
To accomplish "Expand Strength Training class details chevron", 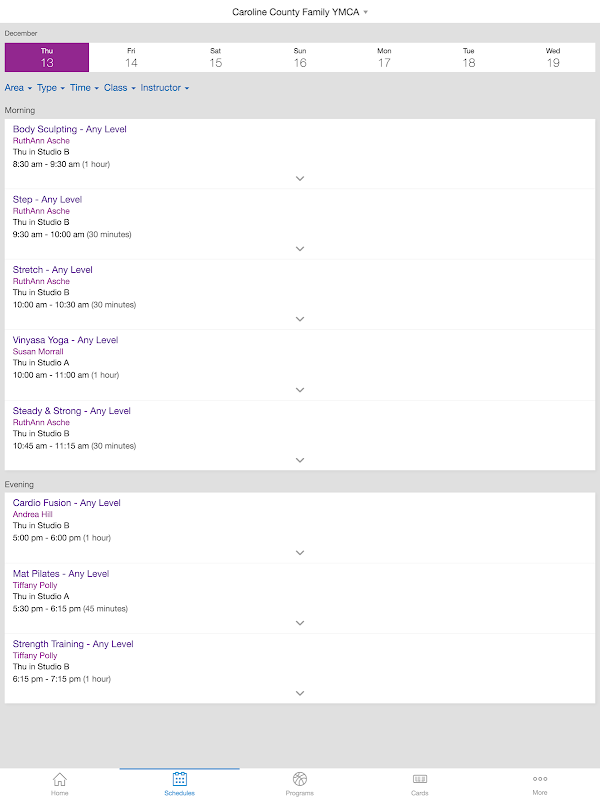I will (300, 693).
